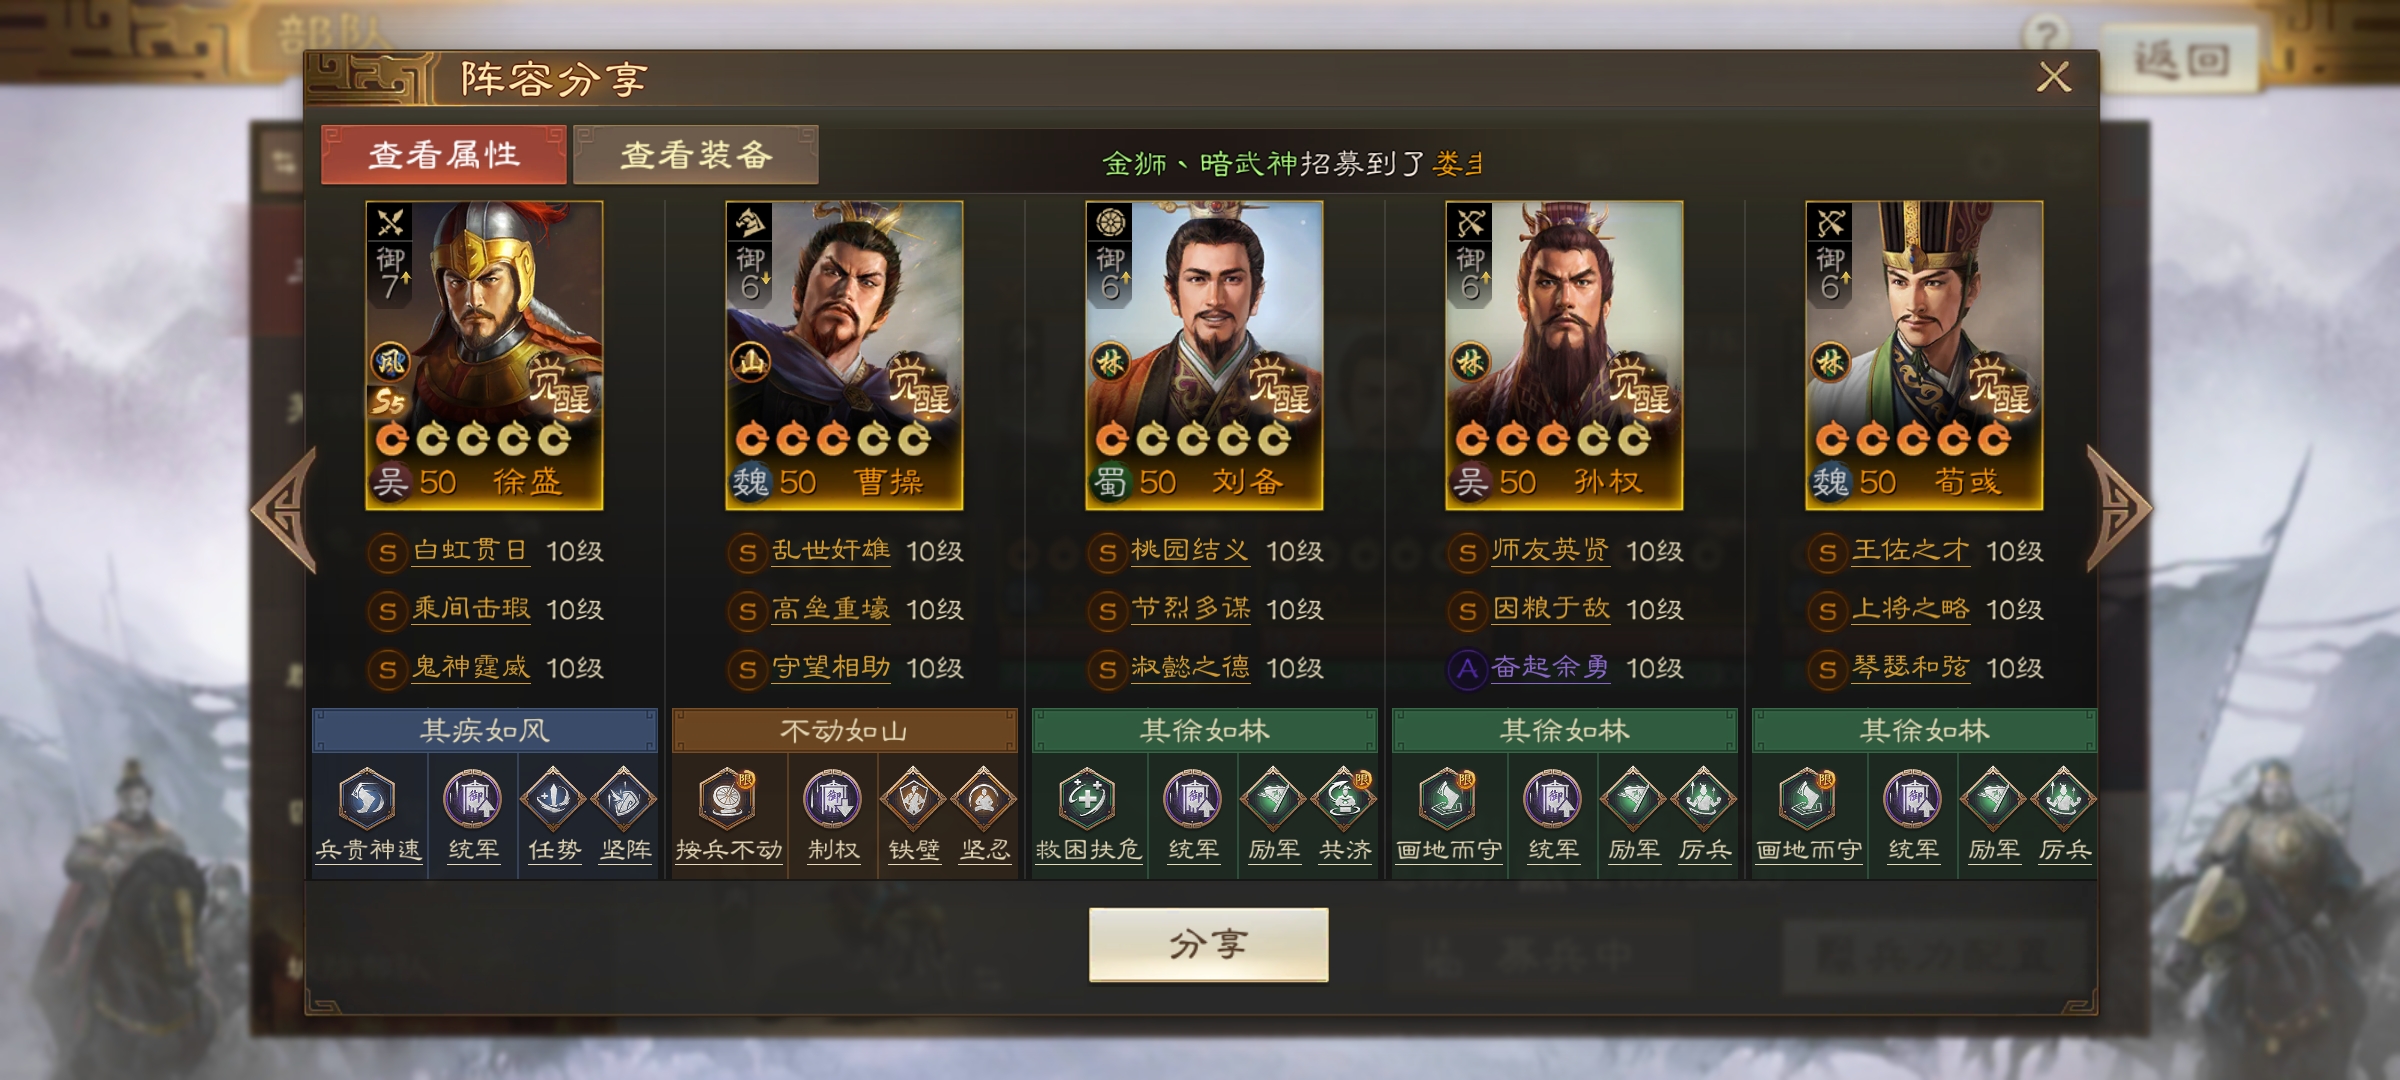2400x1080 pixels.
Task: Go to next lineup with right arrow
Action: point(2118,510)
